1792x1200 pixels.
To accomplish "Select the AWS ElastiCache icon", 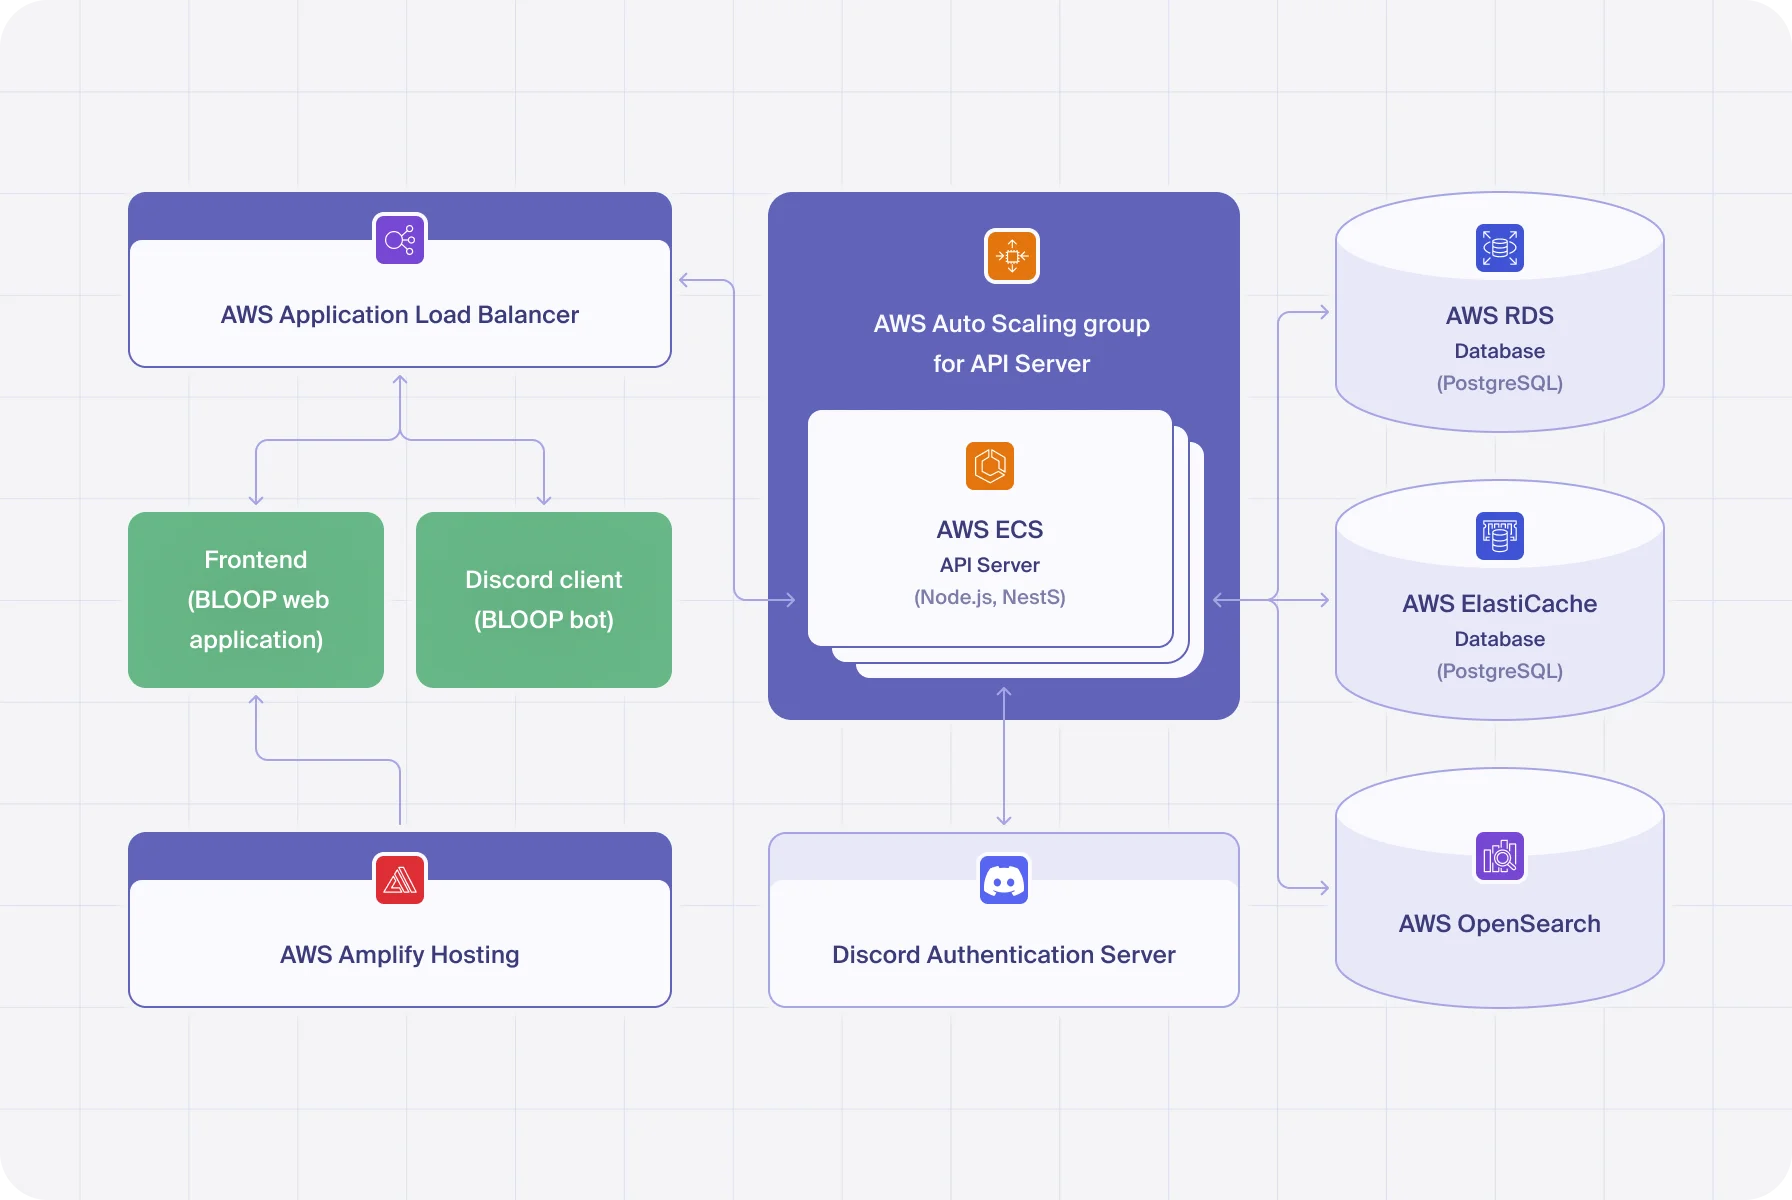I will tap(1499, 536).
